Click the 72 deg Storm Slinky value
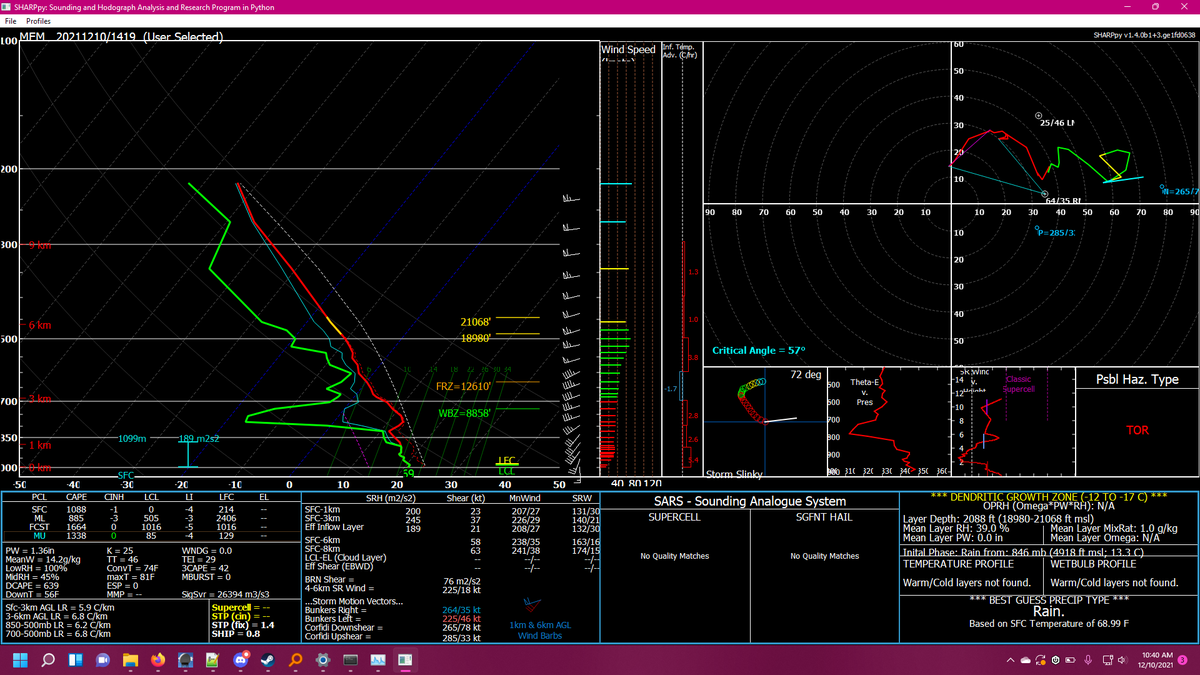The image size is (1200, 675). [805, 374]
